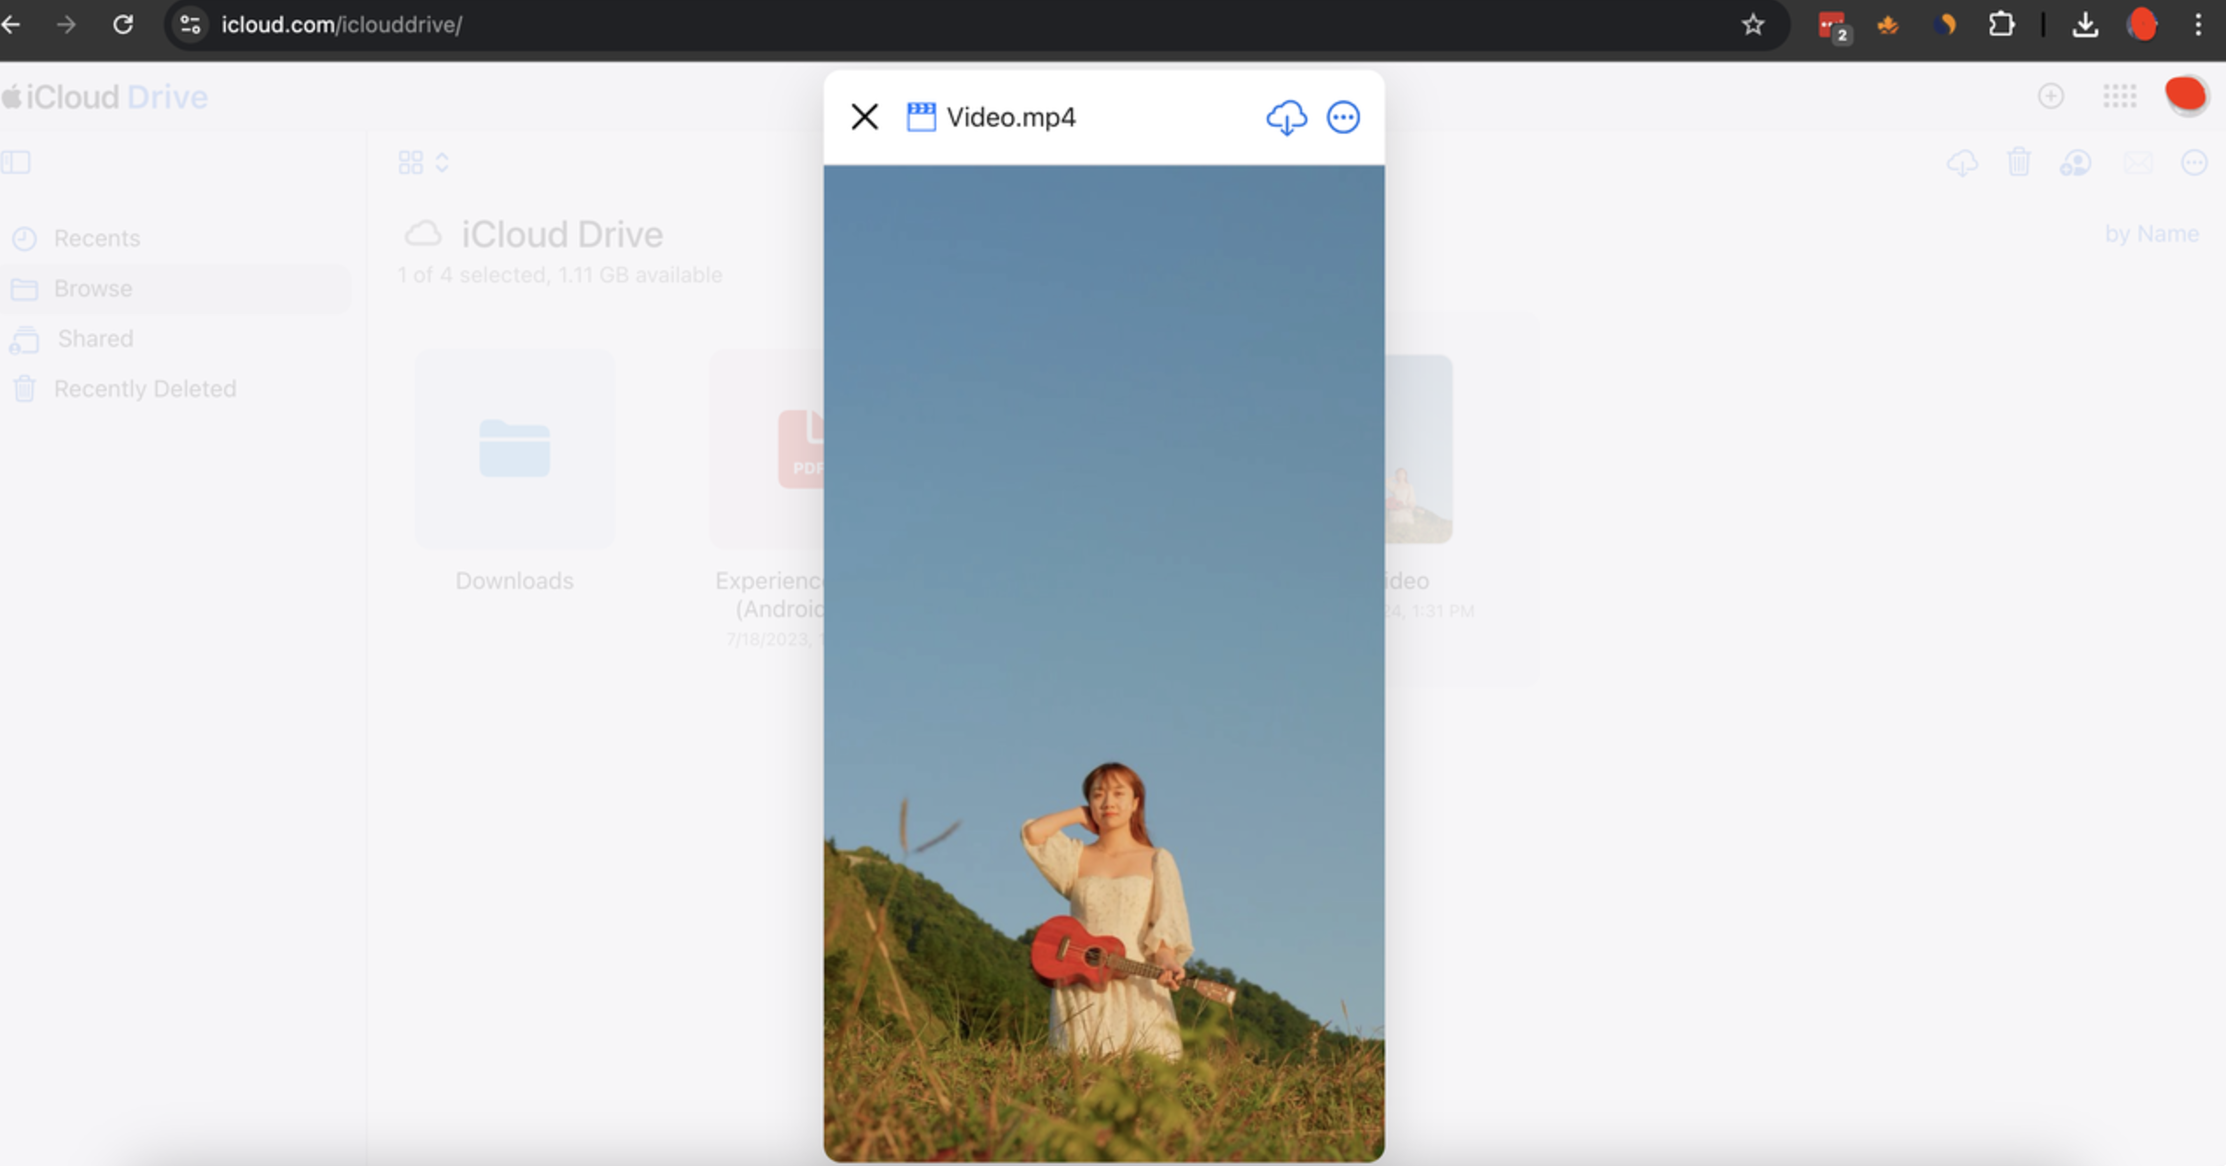The width and height of the screenshot is (2226, 1166).
Task: Select the Browse menu item
Action: (x=92, y=288)
